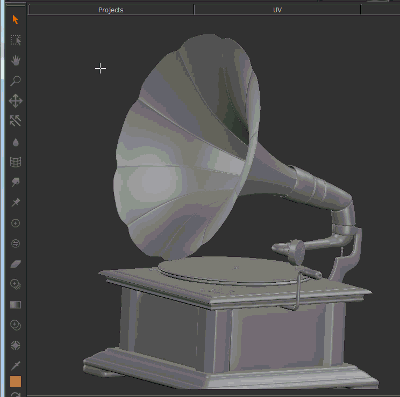Activate the droplet paint tool
This screenshot has width=400, height=397.
[x=16, y=142]
